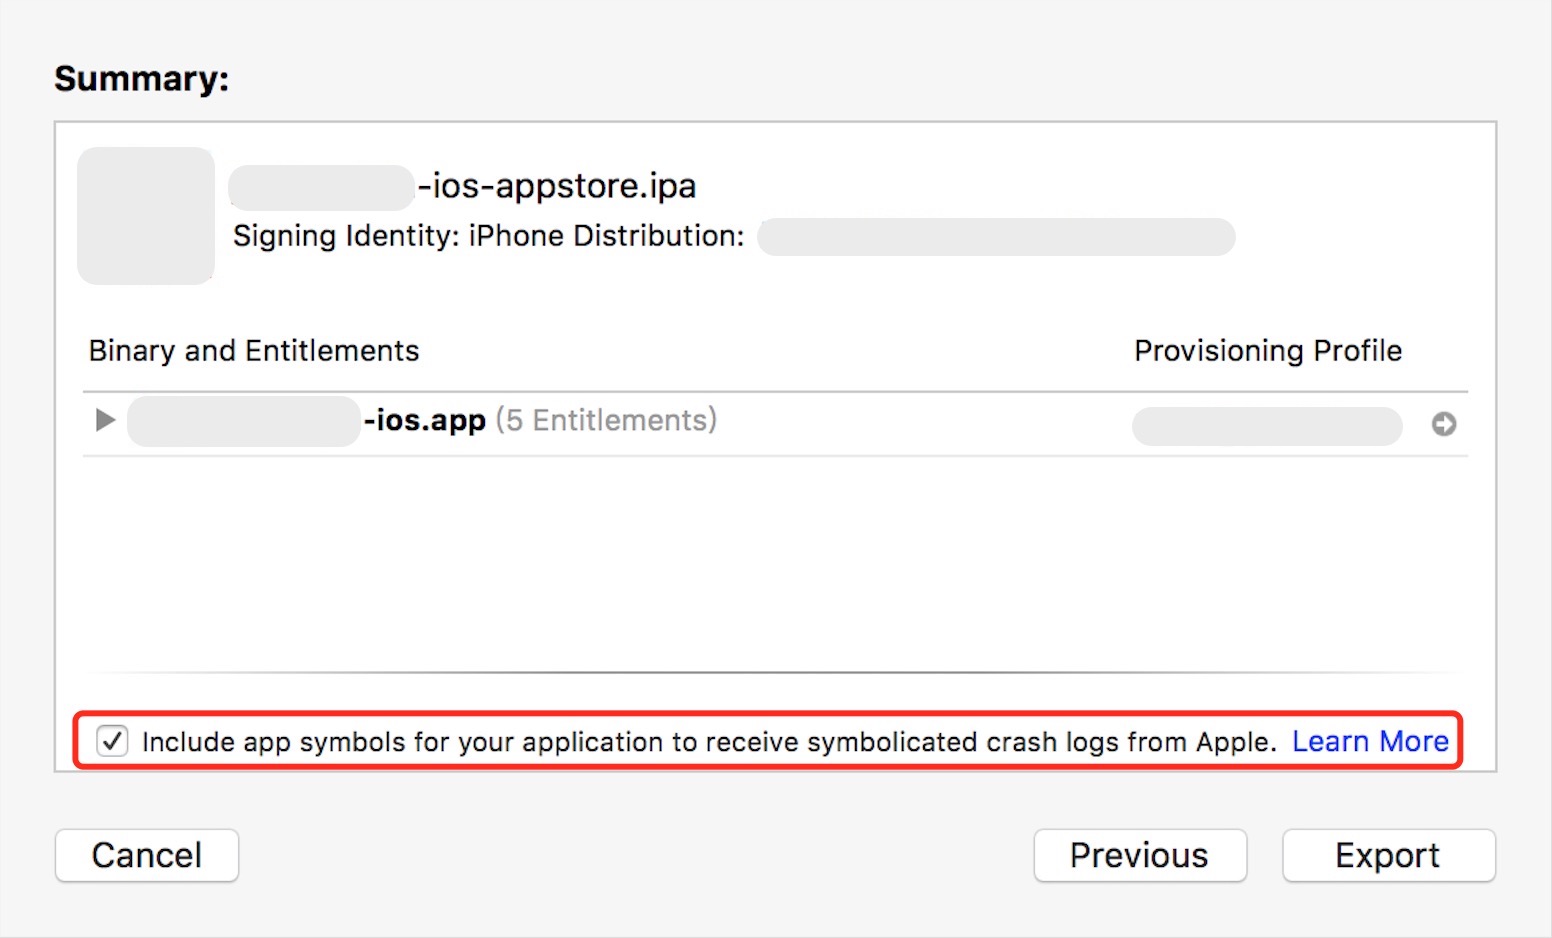This screenshot has height=938, width=1552.
Task: Click the Summary heading
Action: click(x=141, y=79)
